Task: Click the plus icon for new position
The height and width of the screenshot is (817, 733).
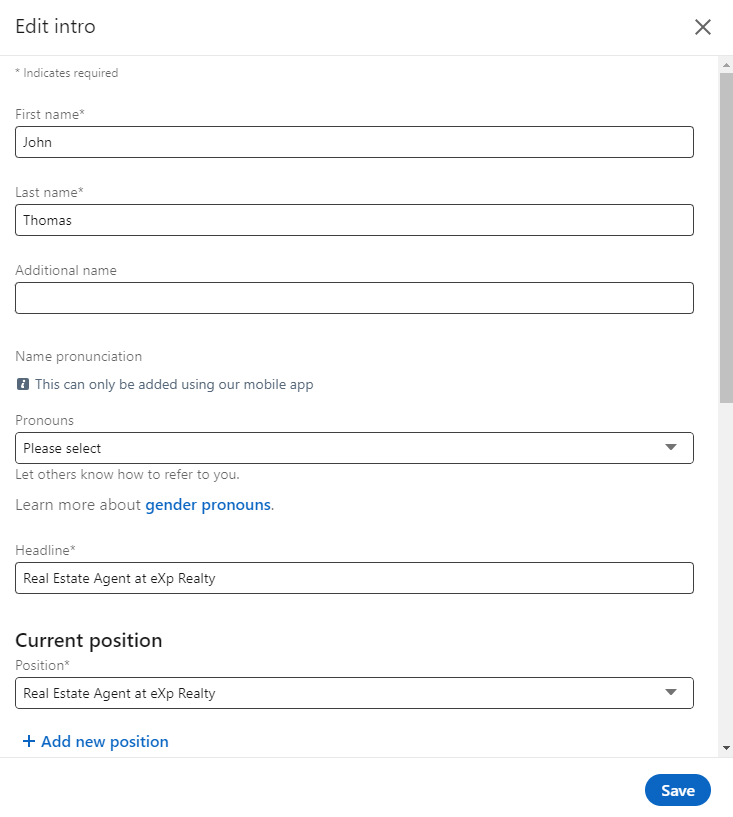Action: [28, 741]
